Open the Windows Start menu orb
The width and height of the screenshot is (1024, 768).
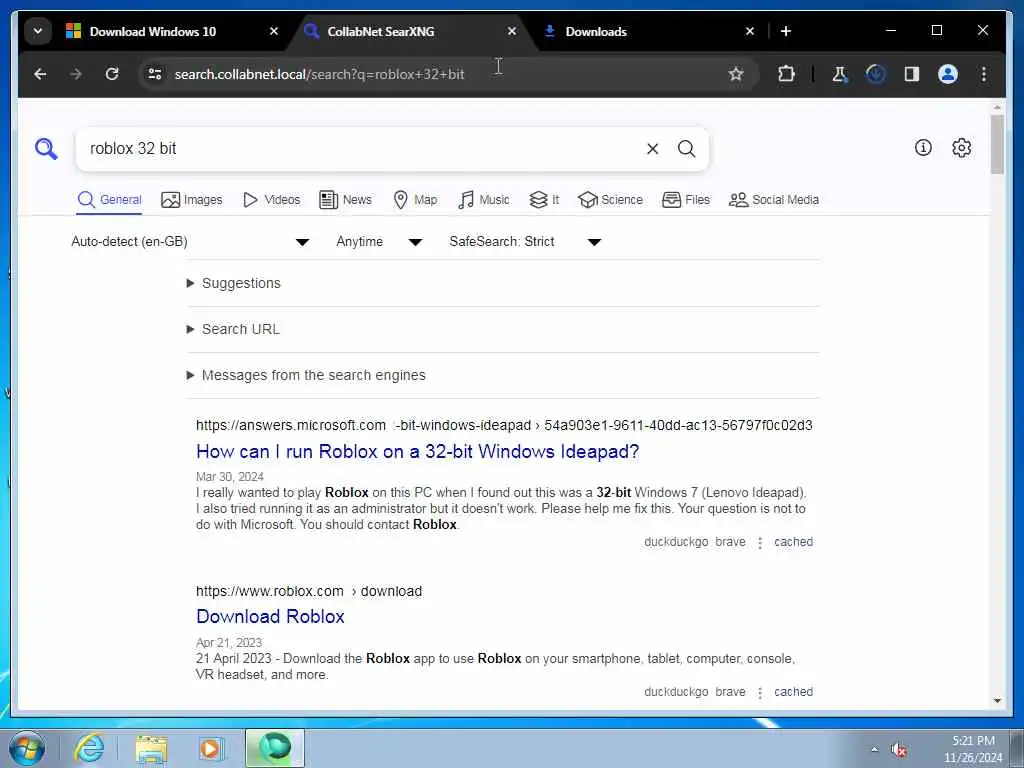[x=27, y=748]
